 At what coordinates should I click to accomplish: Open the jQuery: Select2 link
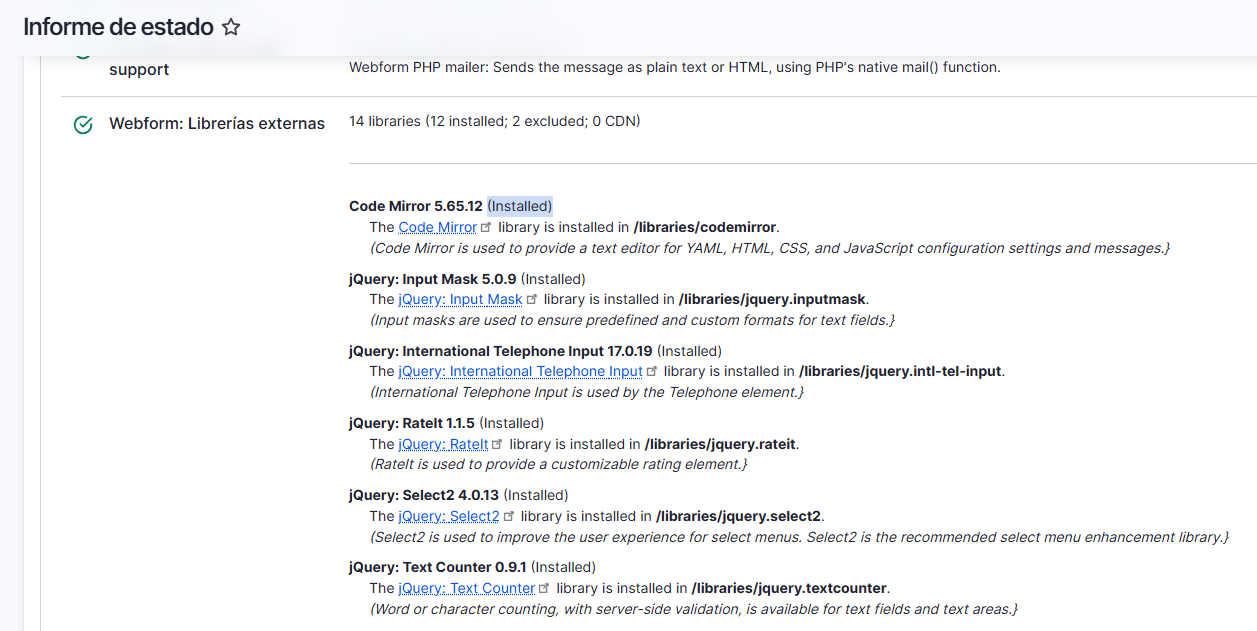449,516
